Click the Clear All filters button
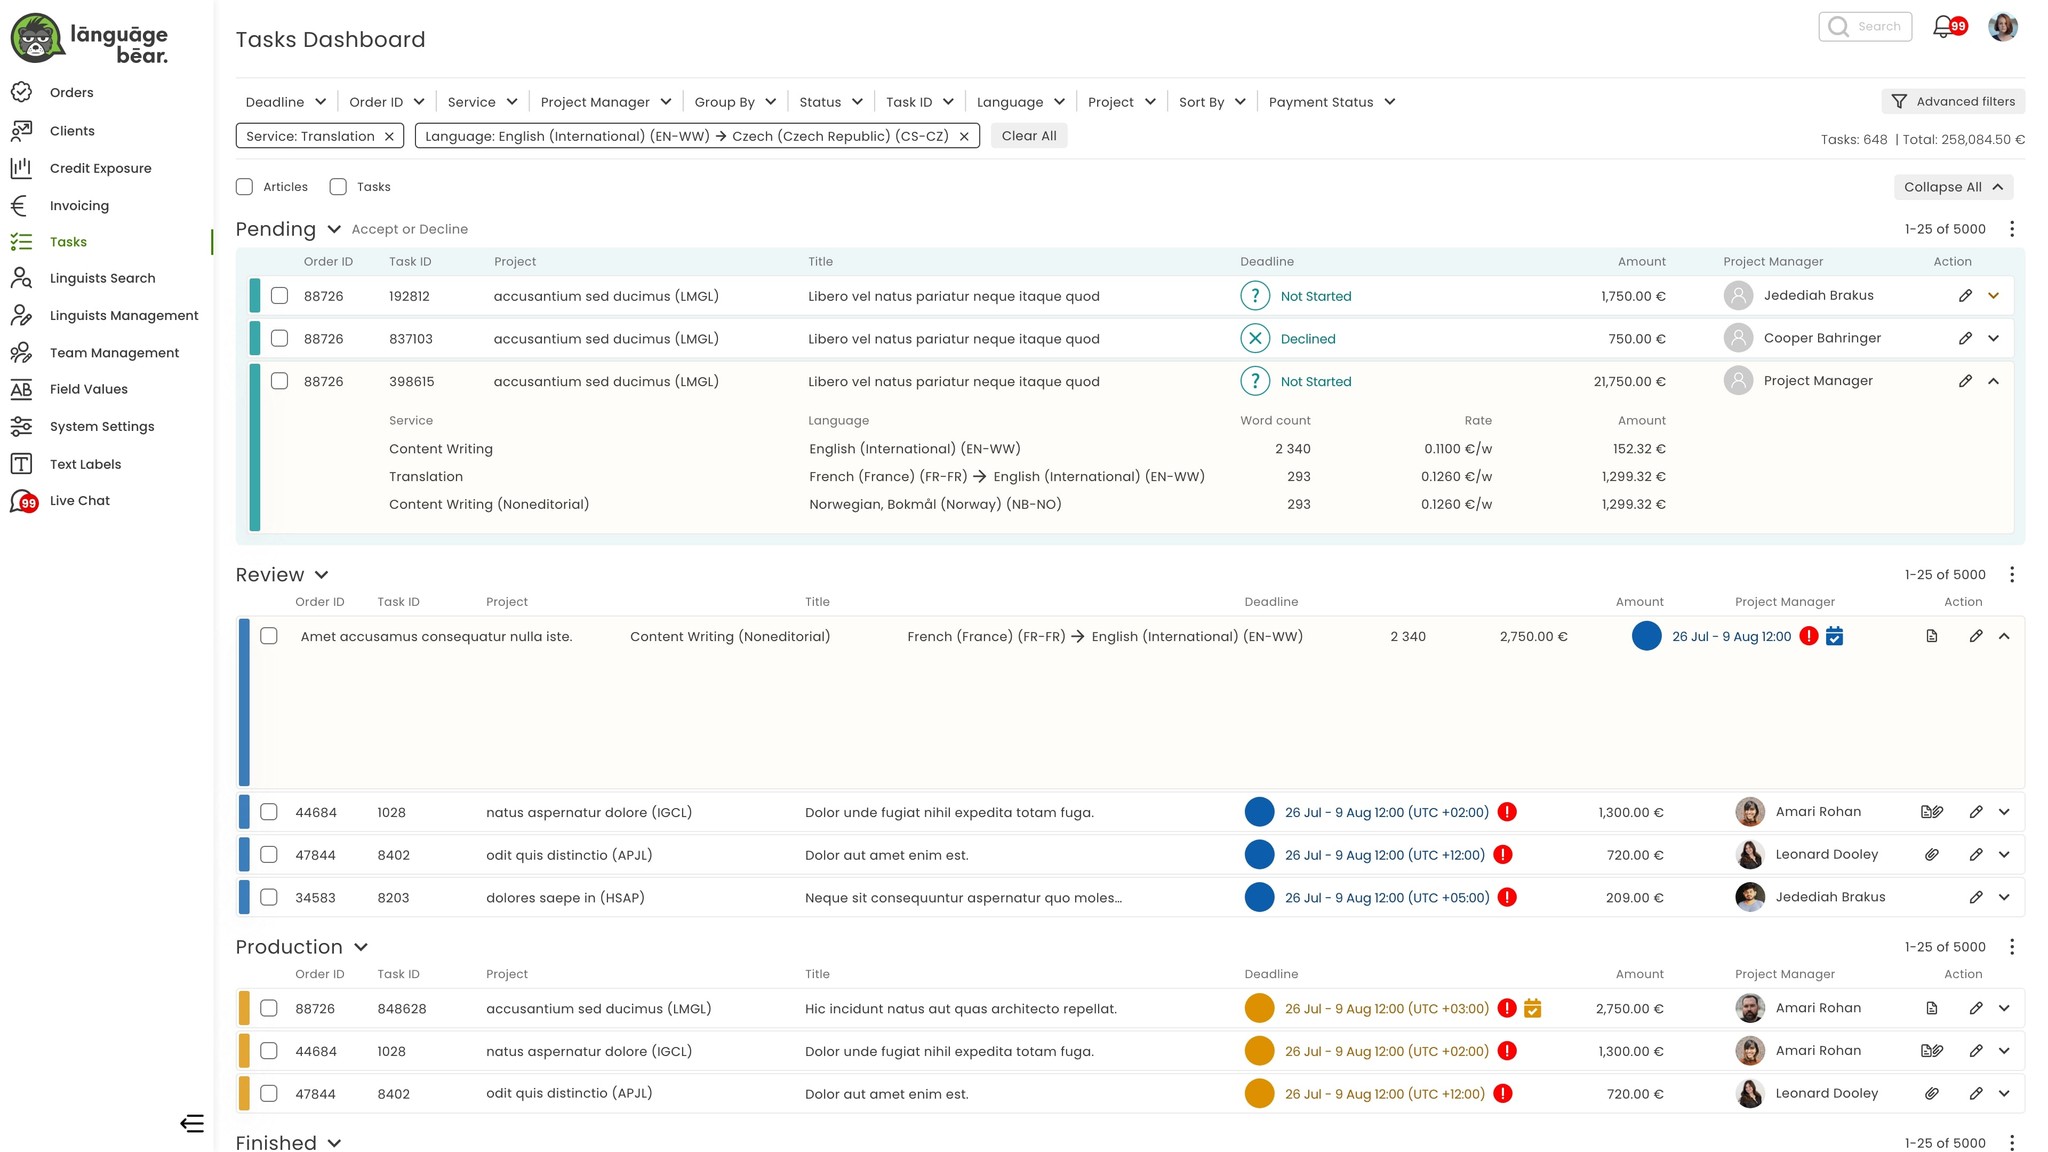 point(1028,136)
